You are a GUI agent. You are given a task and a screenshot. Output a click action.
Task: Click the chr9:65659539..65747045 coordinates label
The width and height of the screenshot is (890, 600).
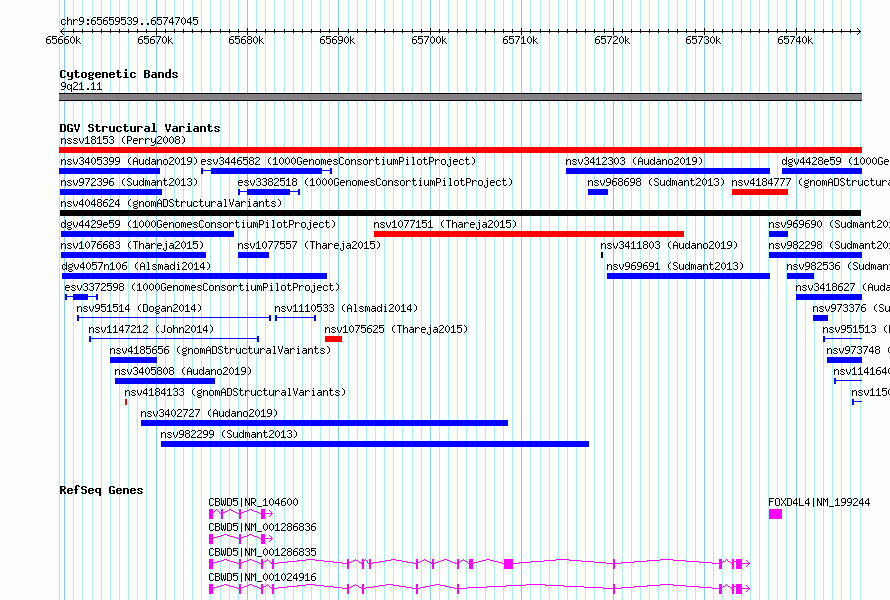129,21
